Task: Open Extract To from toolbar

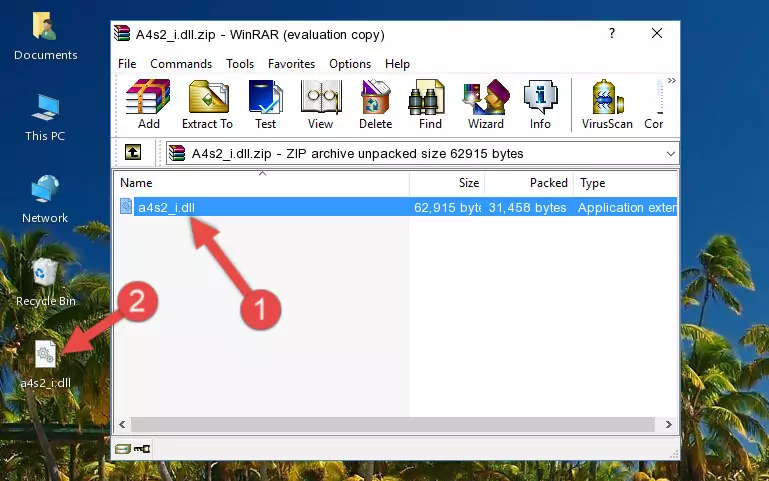Action: click(x=207, y=104)
